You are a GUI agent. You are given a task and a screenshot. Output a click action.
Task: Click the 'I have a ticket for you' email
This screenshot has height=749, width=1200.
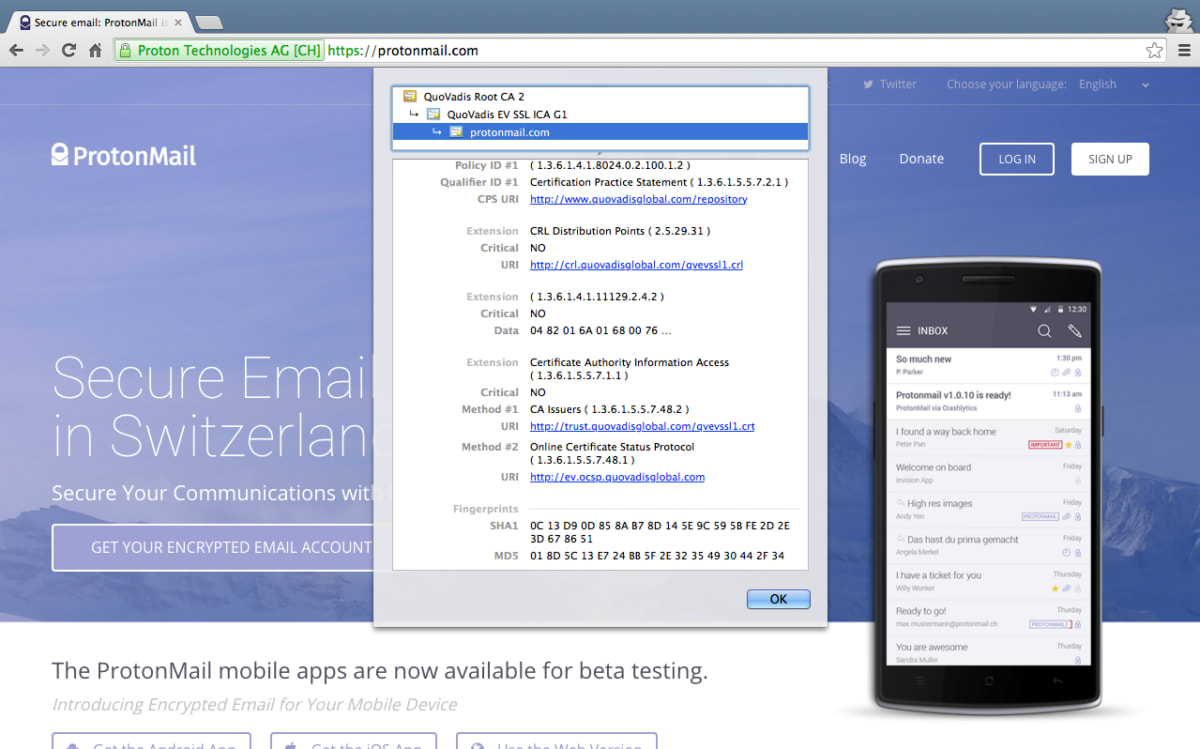[x=988, y=581]
